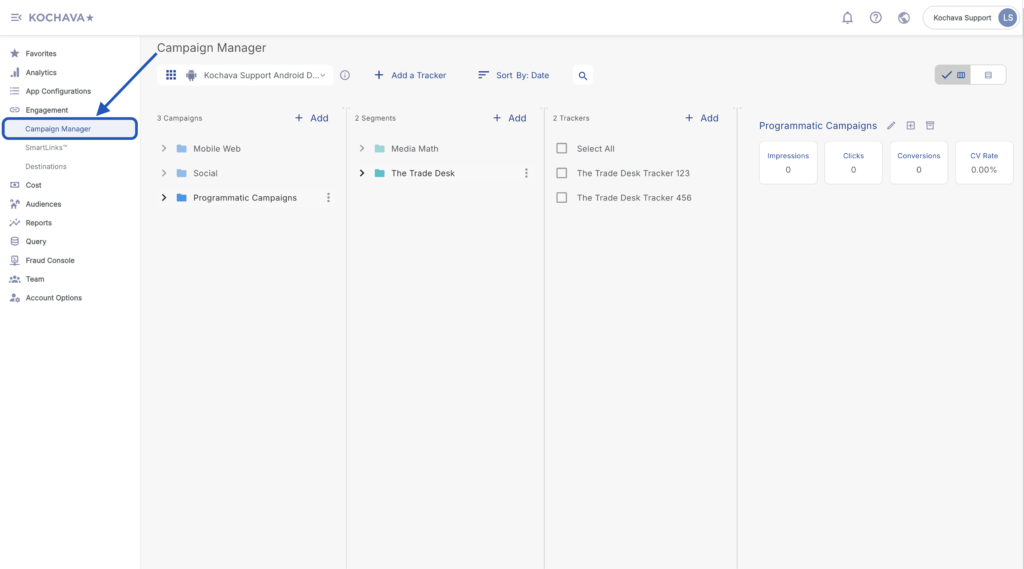This screenshot has height=569, width=1024.
Task: Check The Trade Desk Tracker 456 checkbox
Action: 562,198
